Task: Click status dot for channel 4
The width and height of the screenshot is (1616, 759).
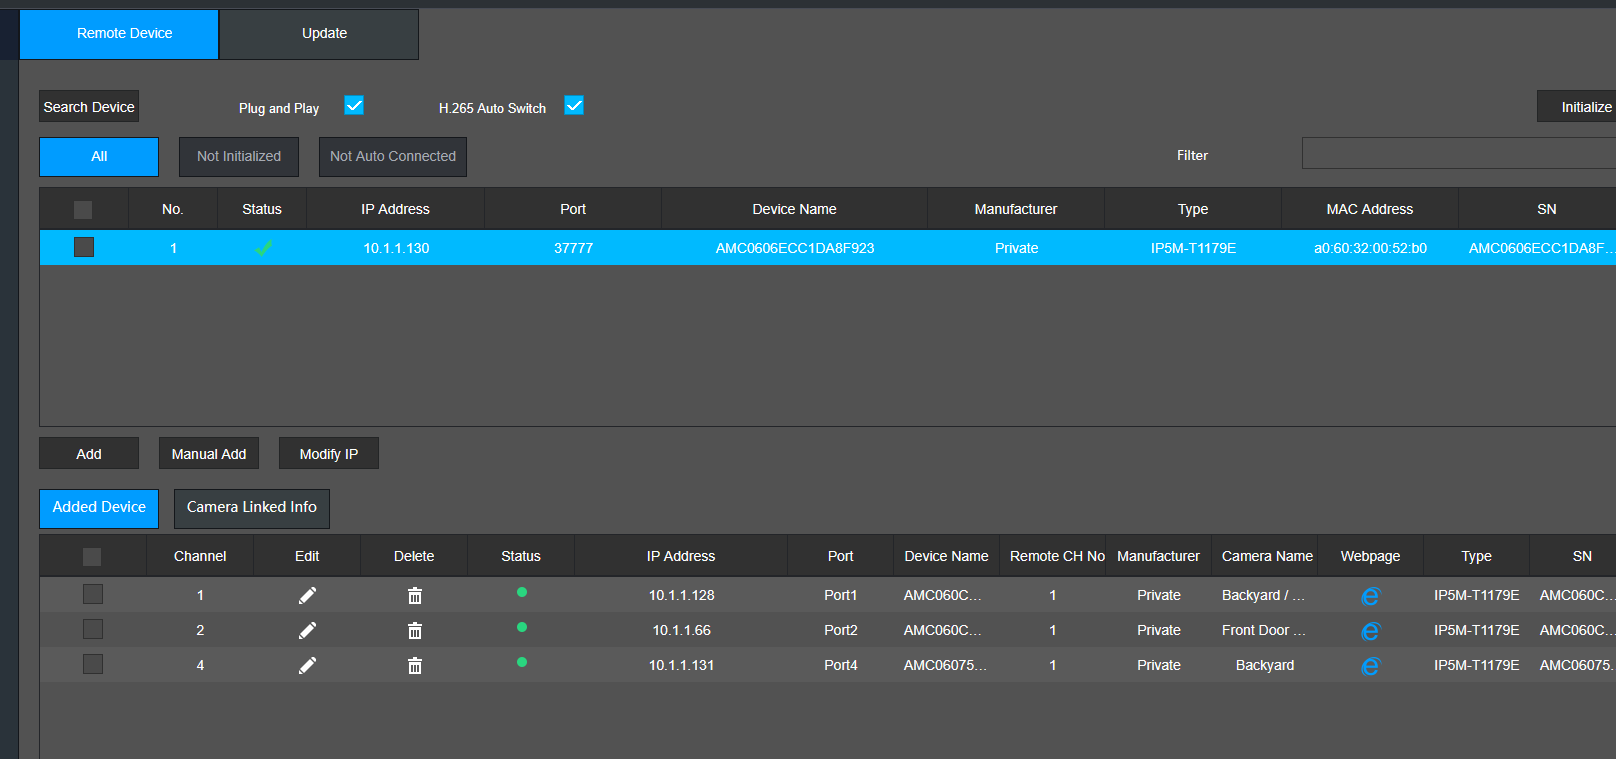Action: (522, 663)
